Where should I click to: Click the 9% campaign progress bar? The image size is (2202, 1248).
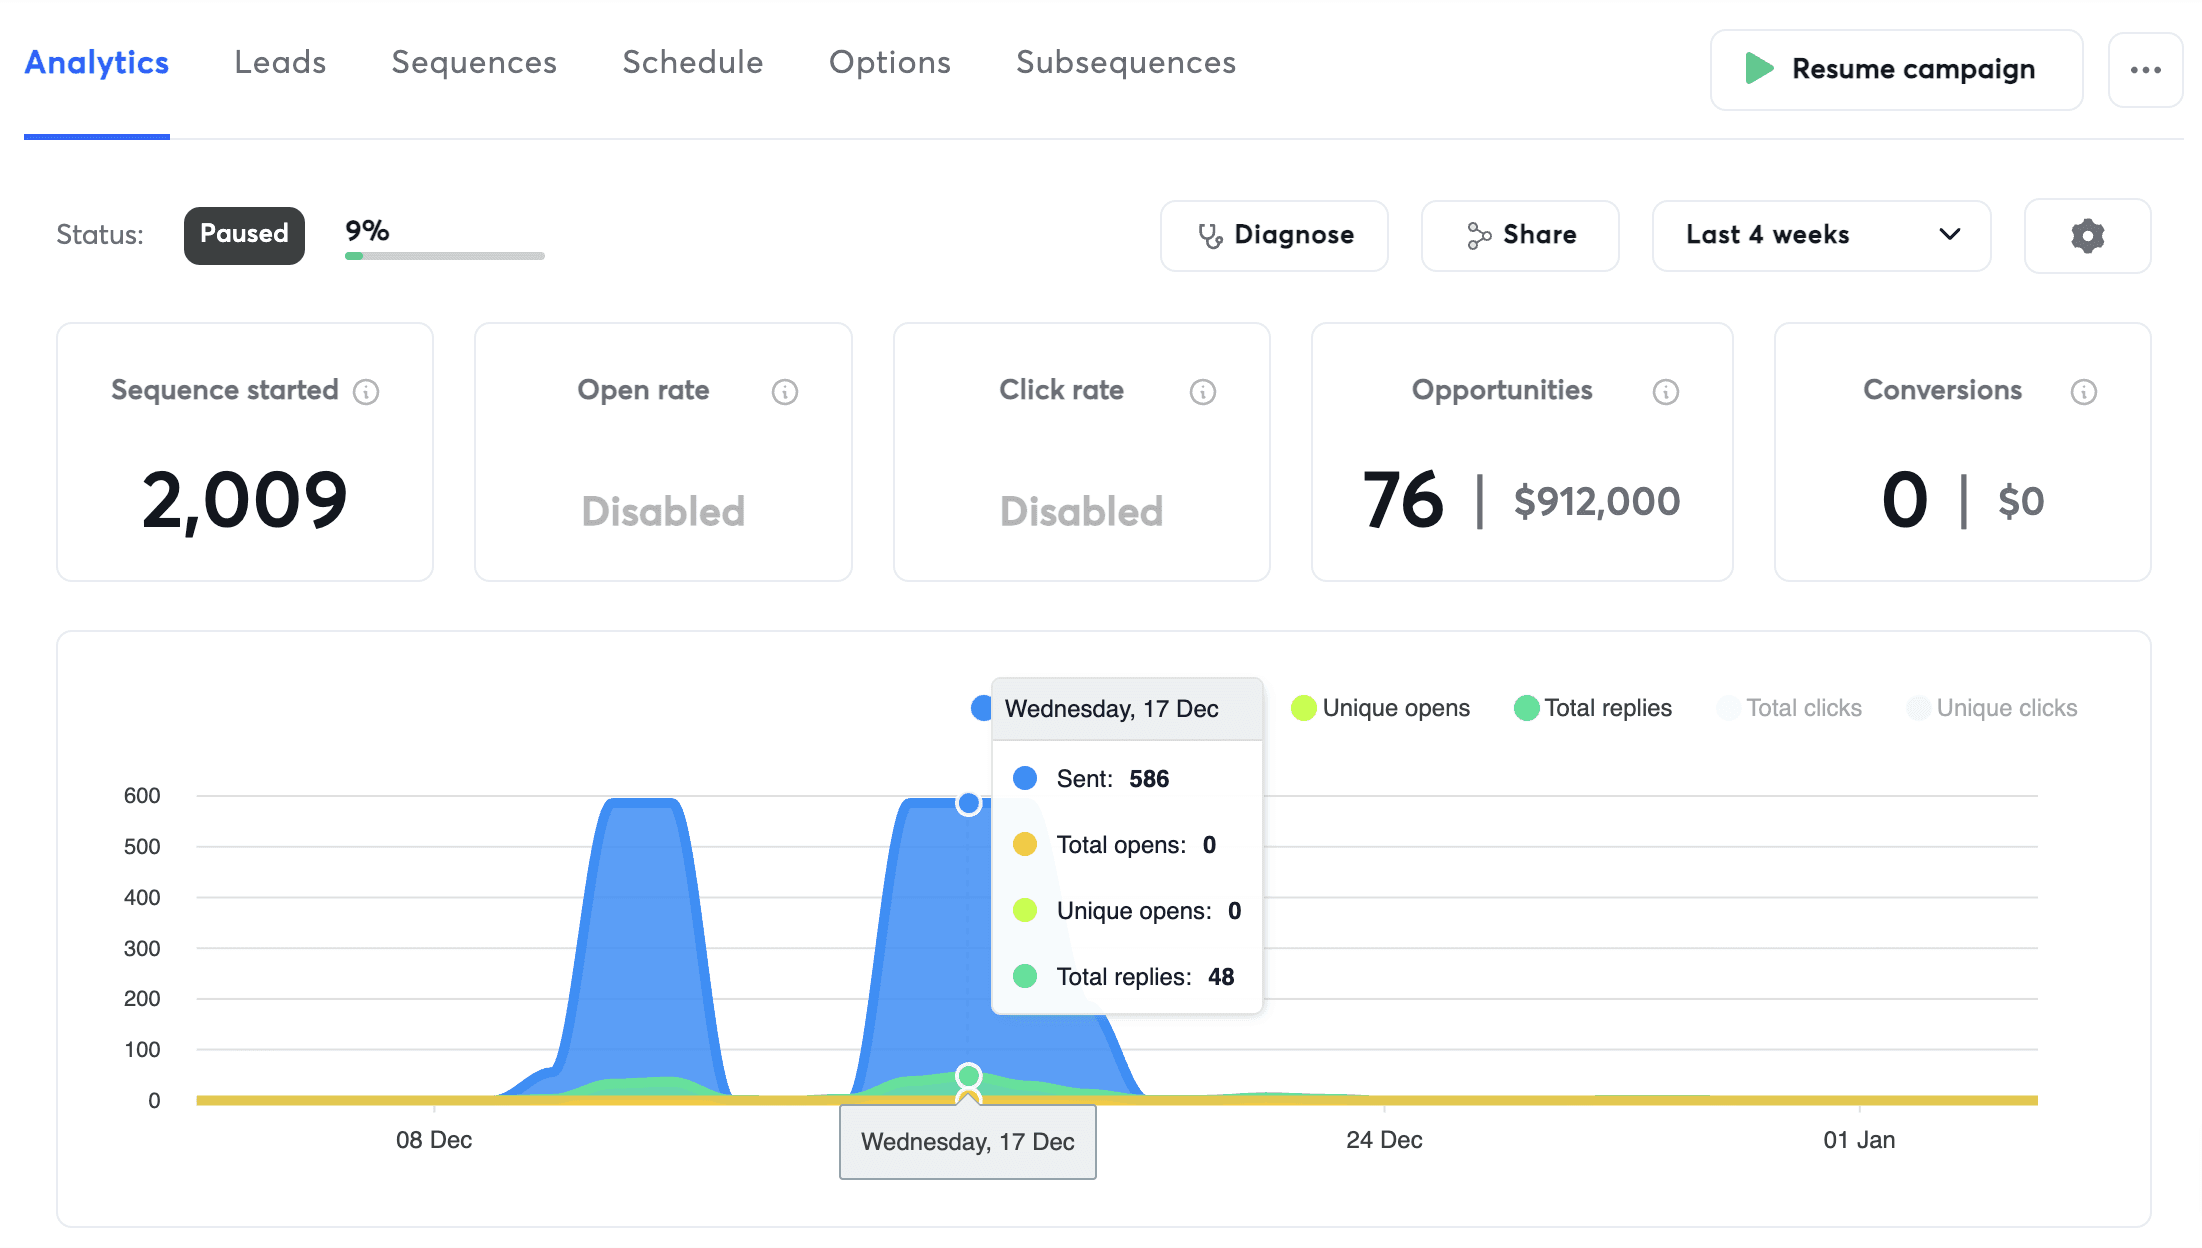pos(444,256)
